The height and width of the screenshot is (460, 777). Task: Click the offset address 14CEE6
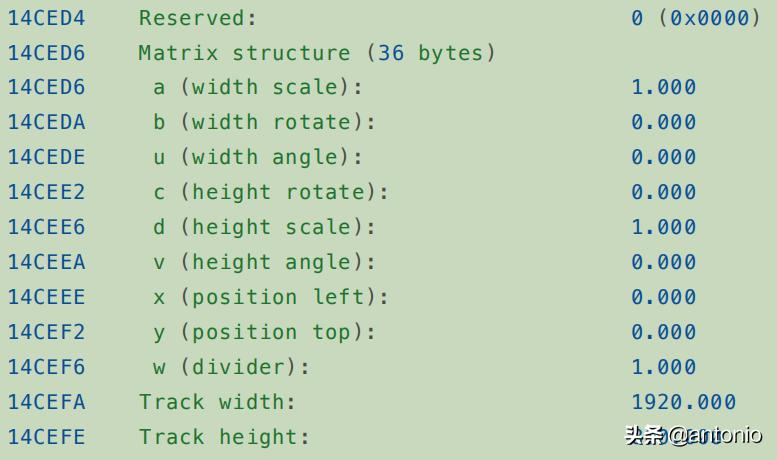(47, 228)
